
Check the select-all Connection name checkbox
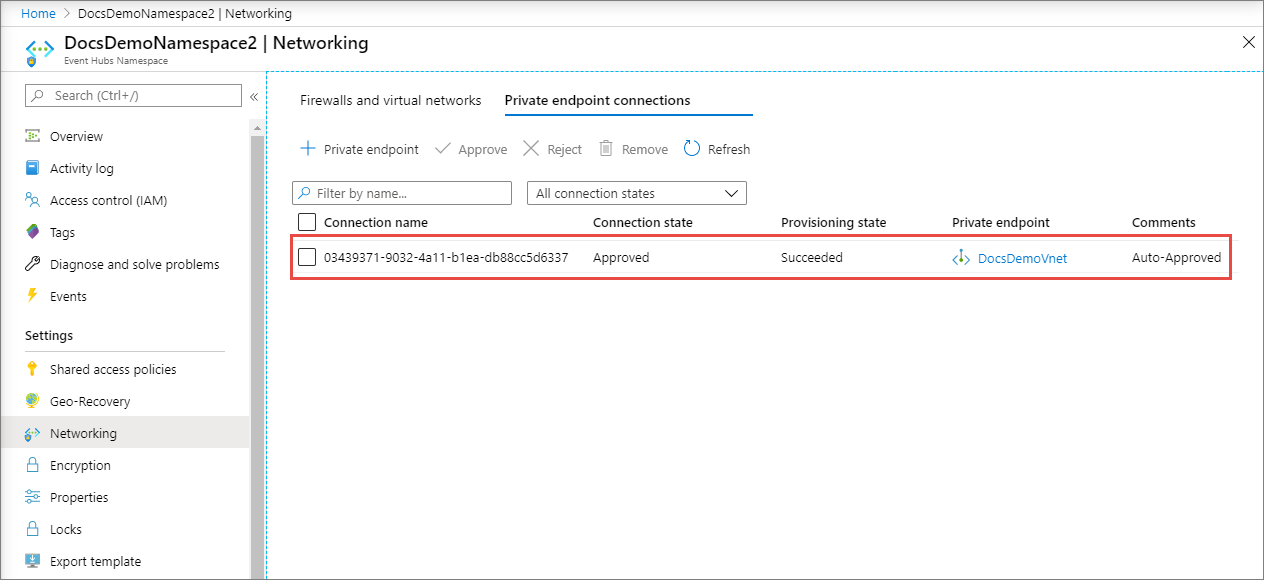tap(307, 222)
